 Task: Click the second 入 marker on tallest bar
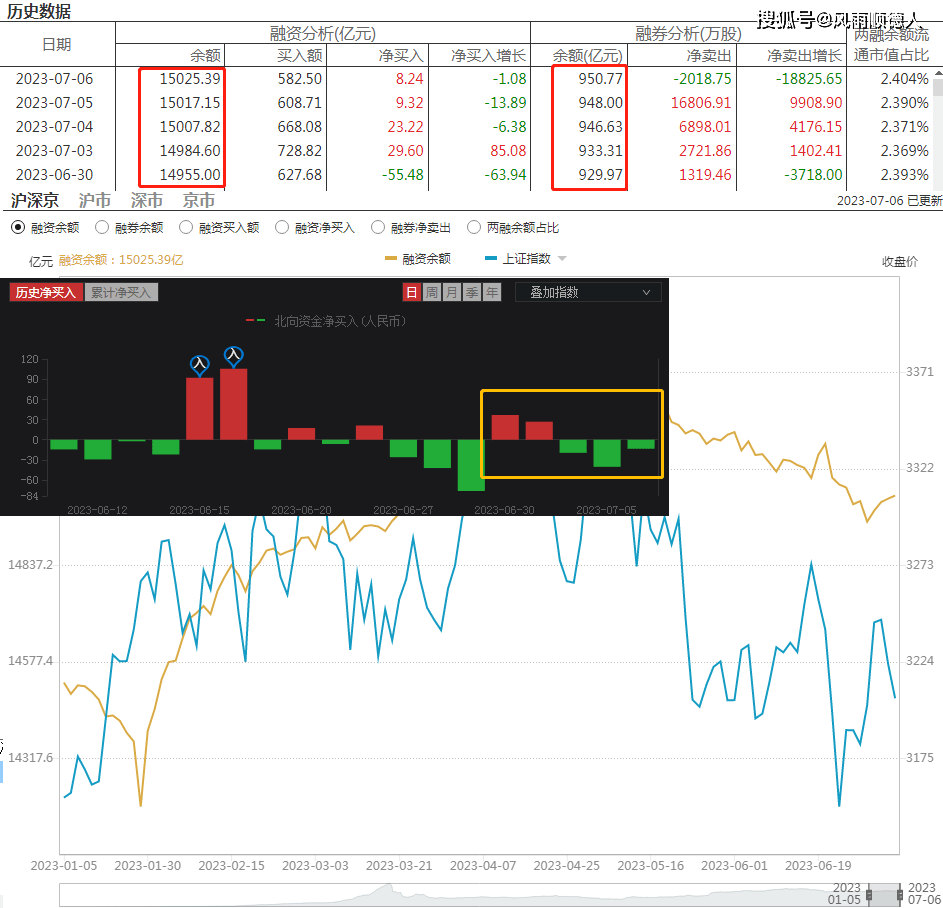click(233, 355)
